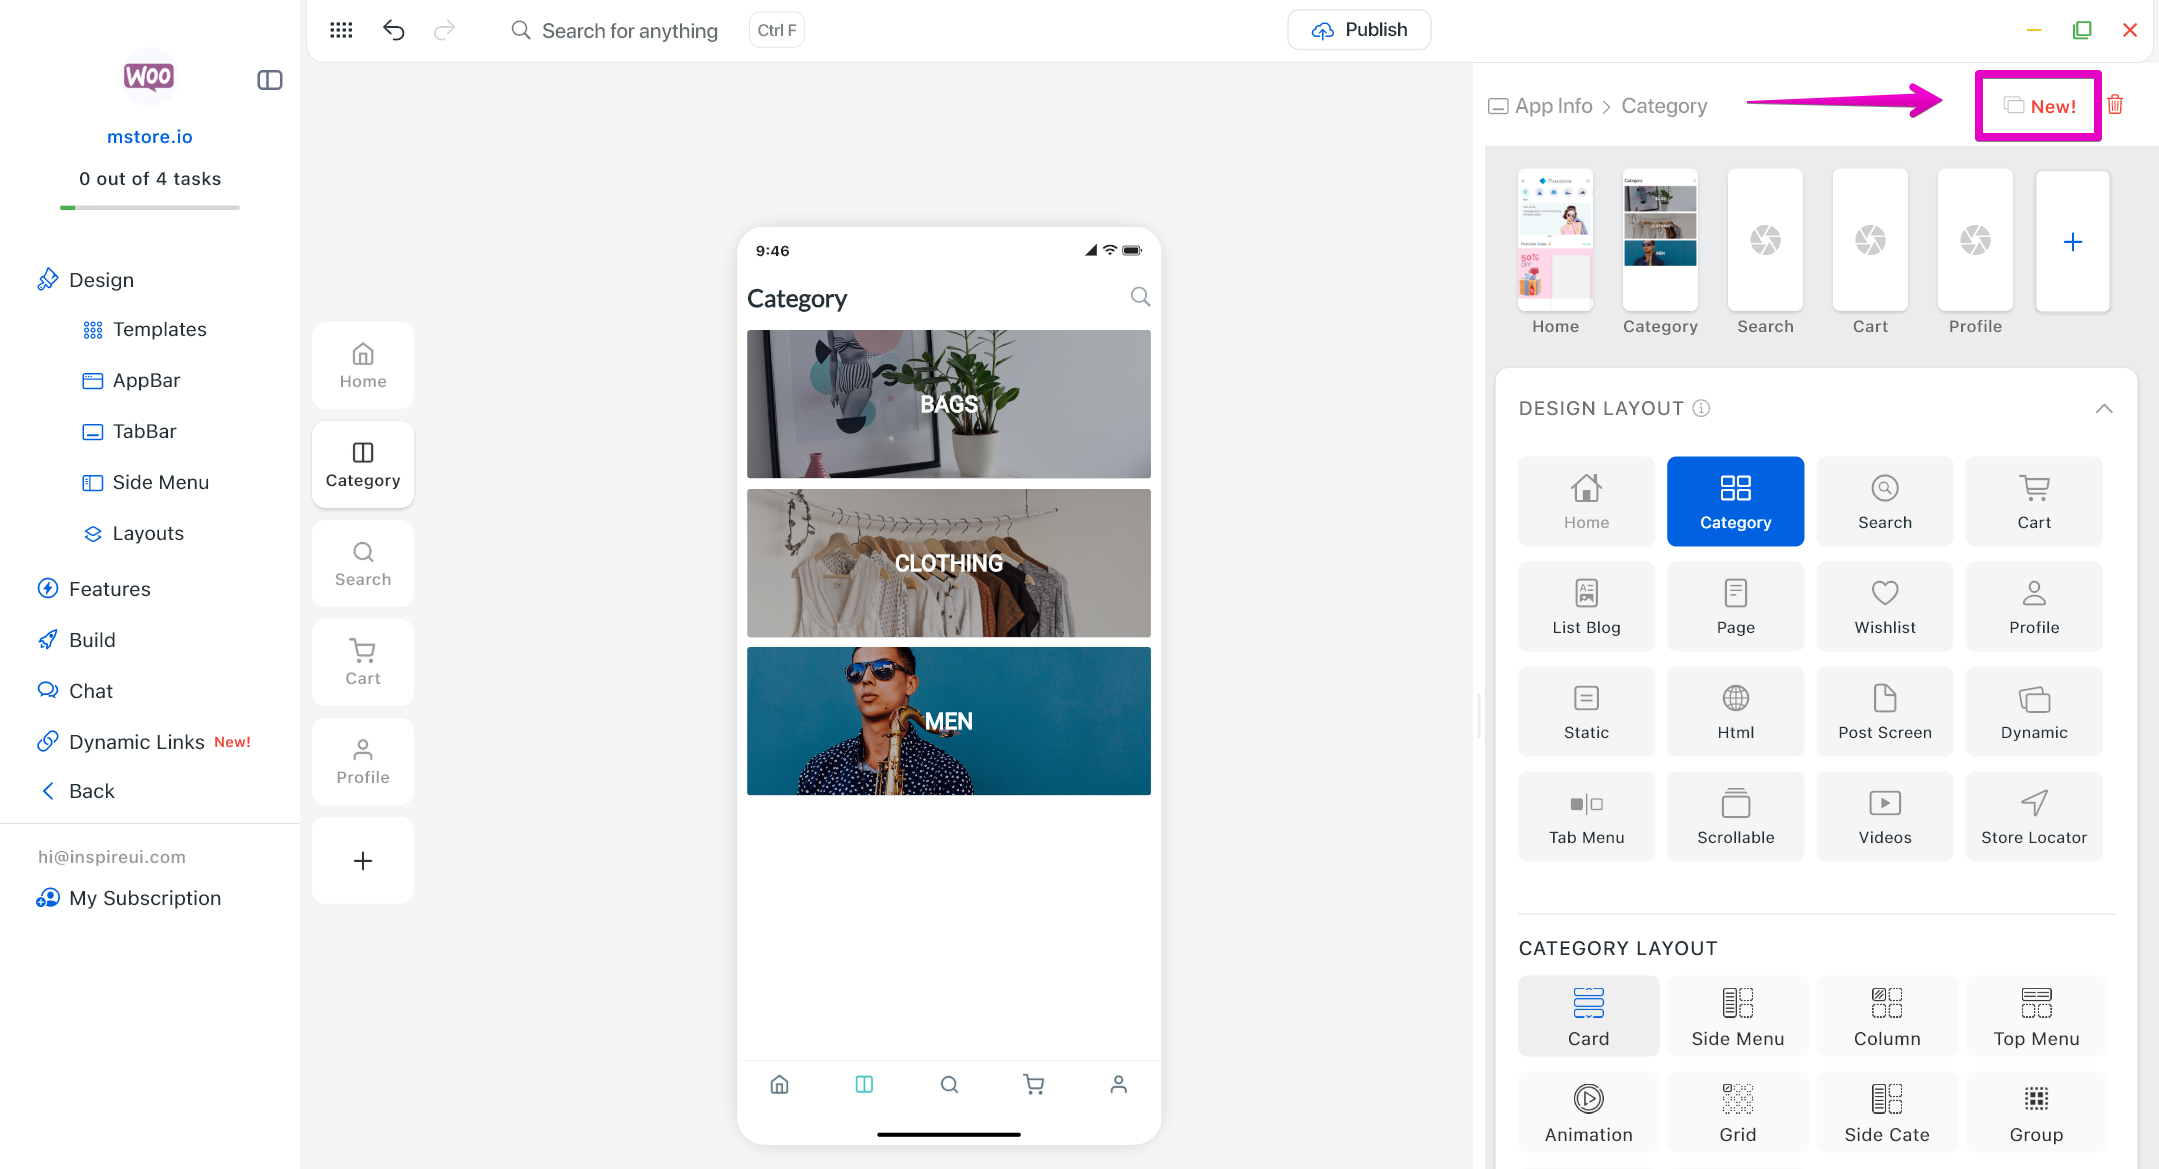
Task: Click the tasks progress bar
Action: tap(150, 207)
